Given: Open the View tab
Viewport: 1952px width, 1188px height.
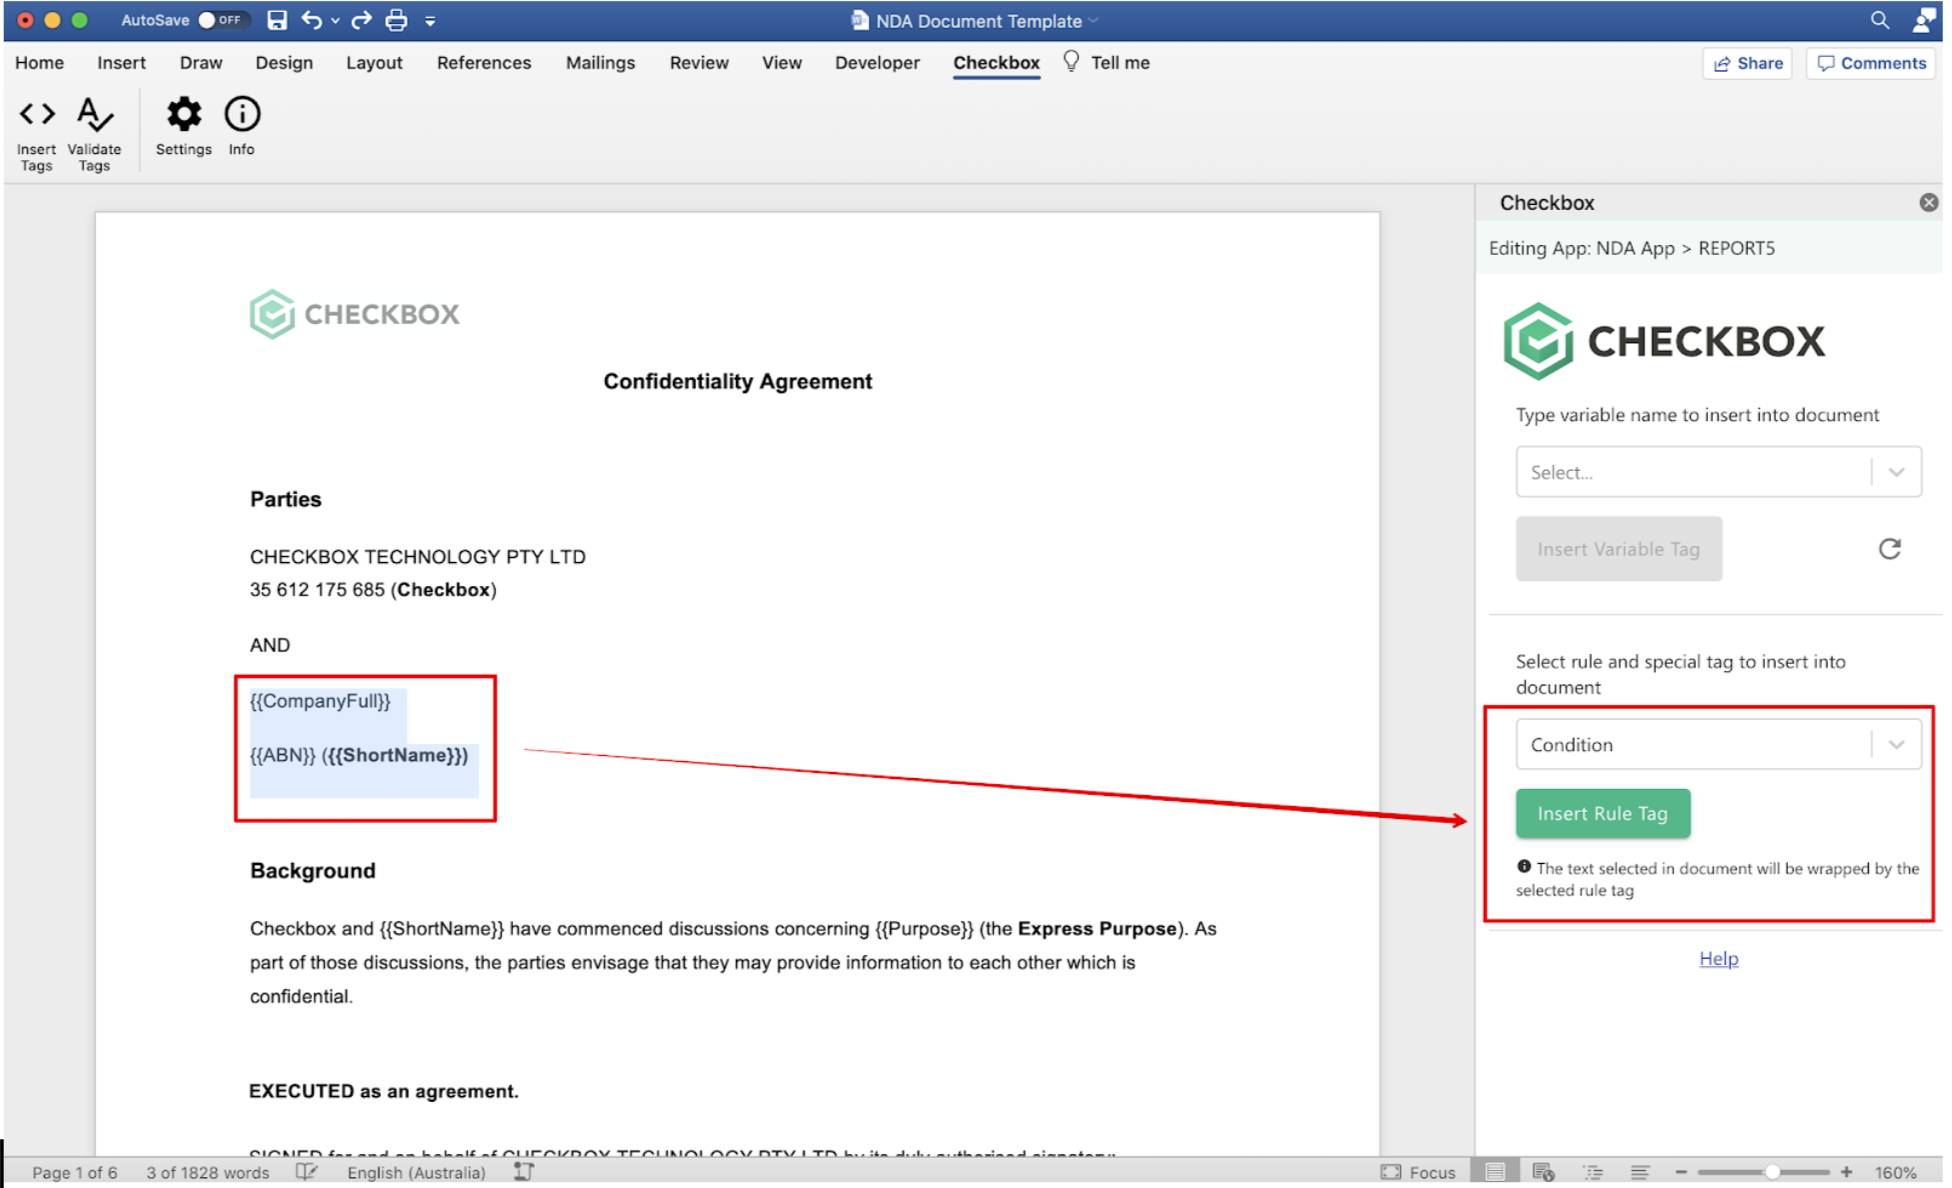Looking at the screenshot, I should pyautogui.click(x=782, y=63).
